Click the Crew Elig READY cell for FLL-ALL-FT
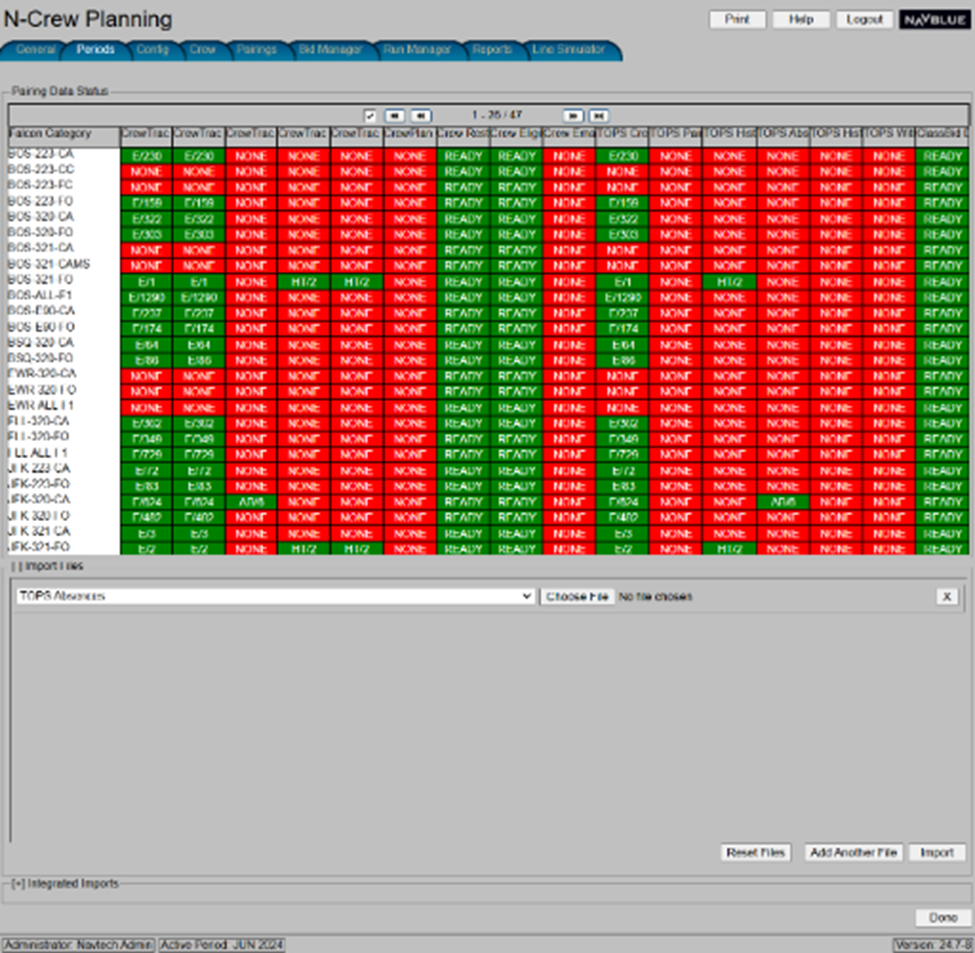 (515, 454)
